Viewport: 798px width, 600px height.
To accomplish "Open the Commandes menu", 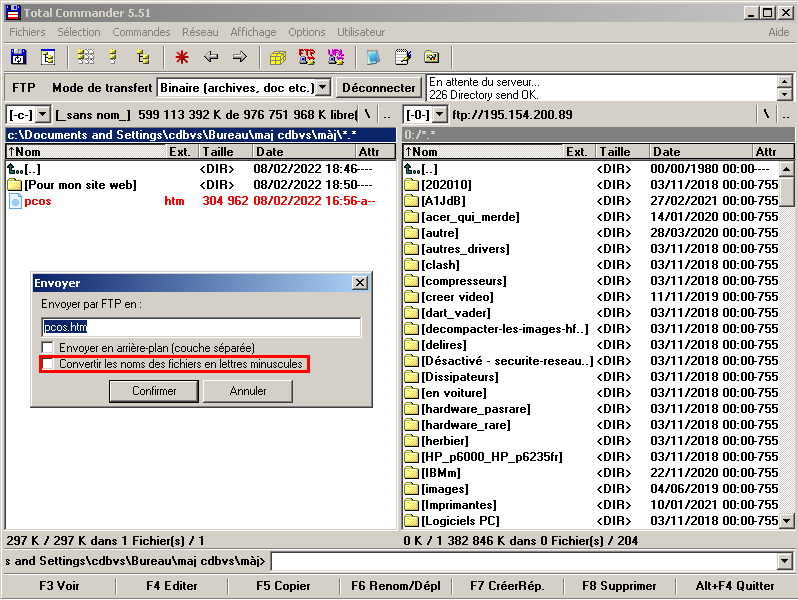I will [x=141, y=32].
